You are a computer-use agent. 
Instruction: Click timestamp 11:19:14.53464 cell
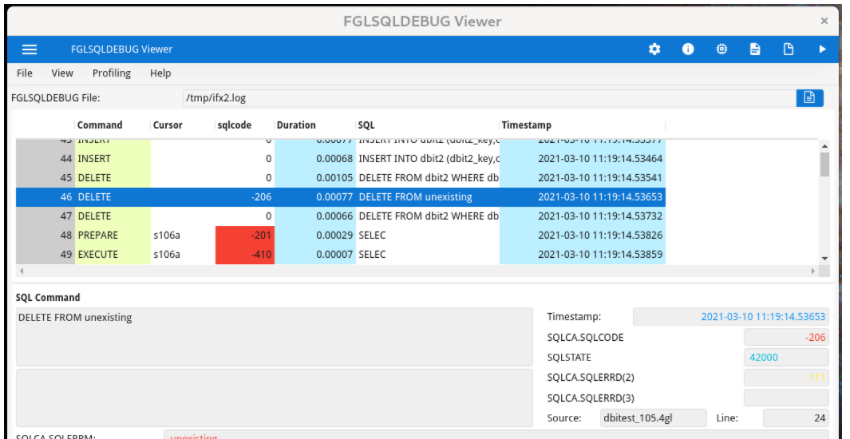point(582,159)
